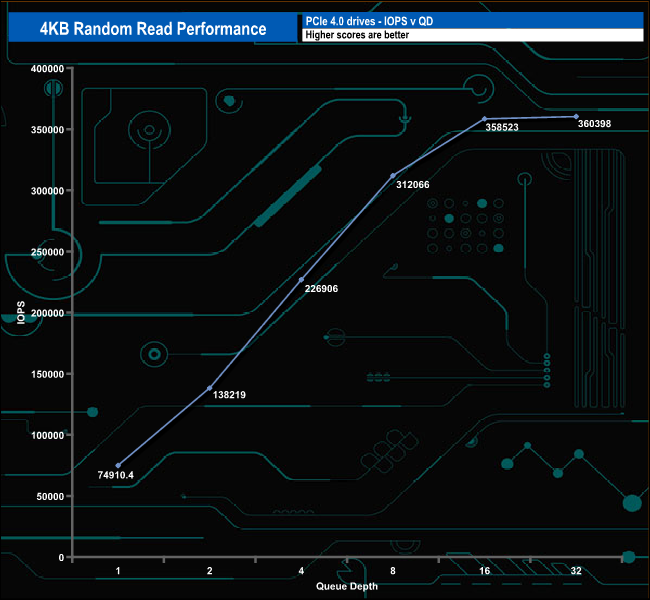Image resolution: width=650 pixels, height=600 pixels.
Task: Click the data point at queue depth 1
Action: [x=118, y=465]
